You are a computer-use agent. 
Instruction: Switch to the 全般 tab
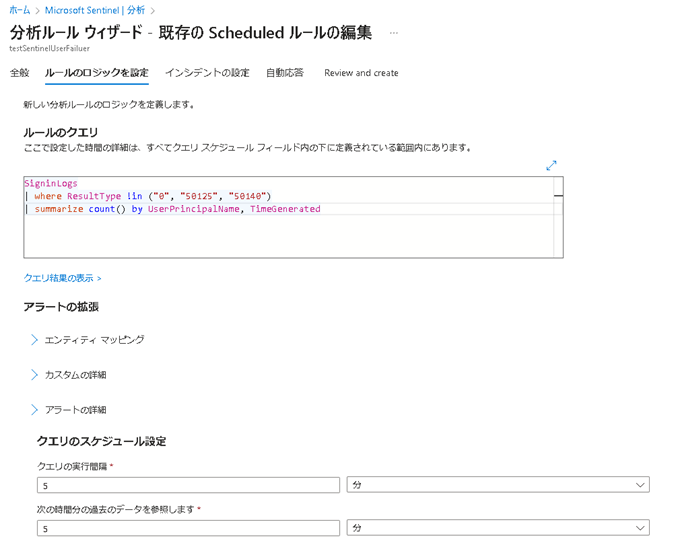pyautogui.click(x=19, y=73)
